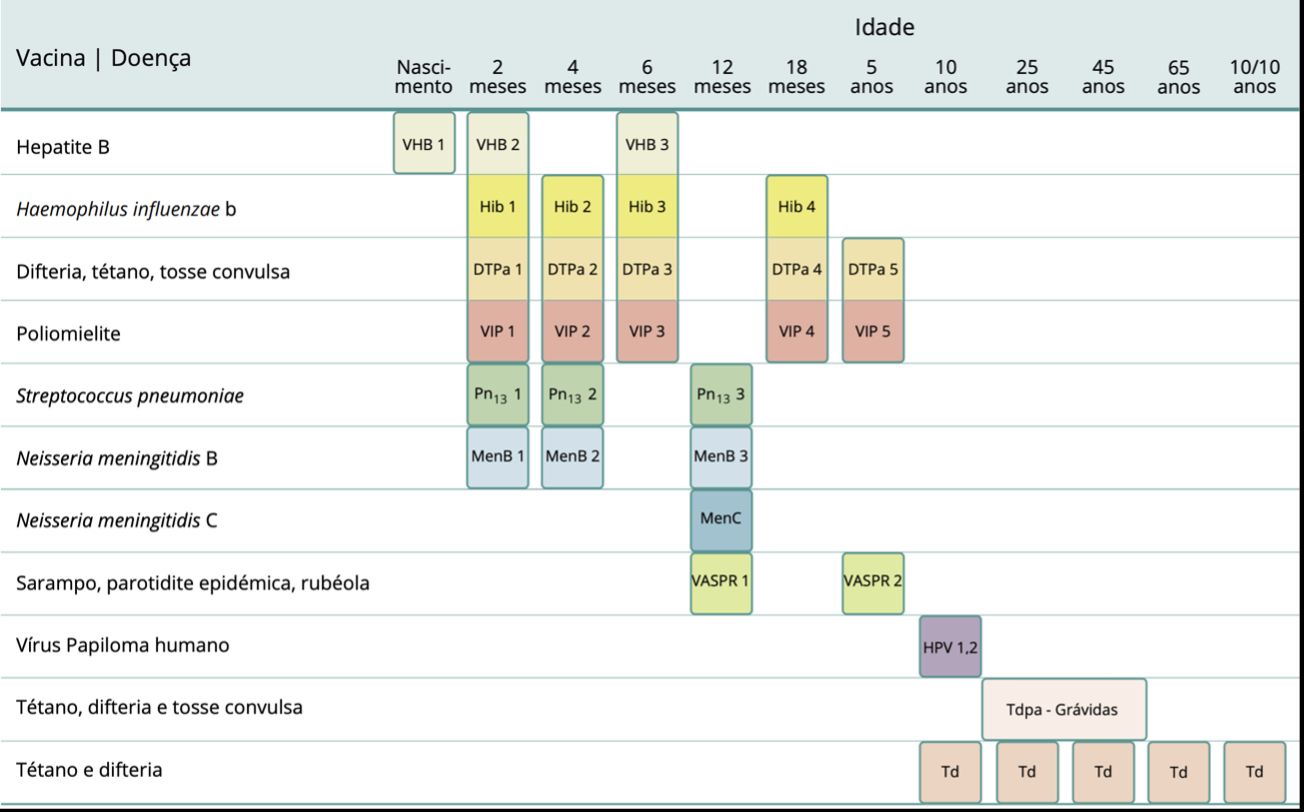Click the purple HPV 1,2 box
1304x812 pixels.
[x=950, y=646]
